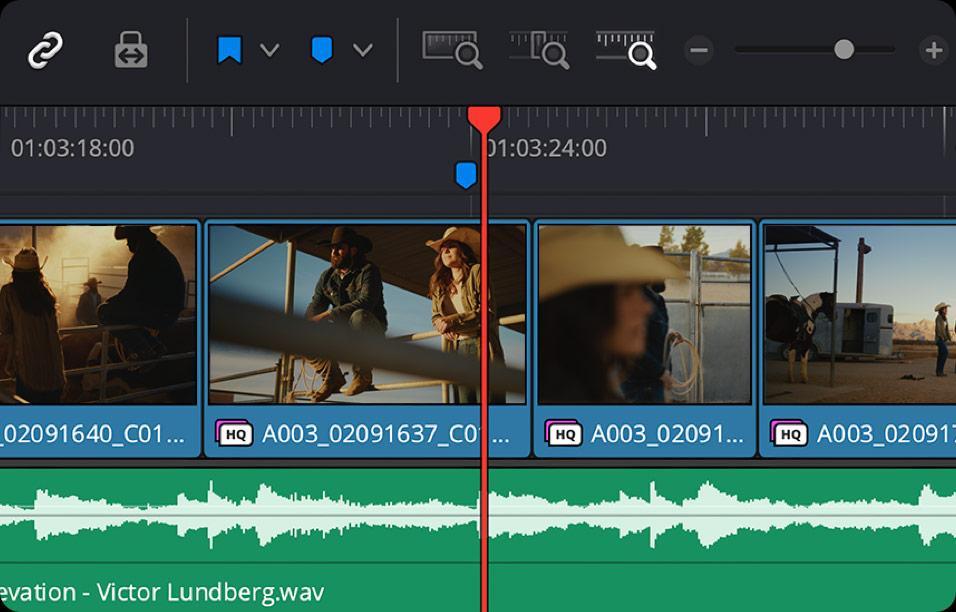Image resolution: width=956 pixels, height=612 pixels.
Task: Toggle the linked selection chain icon
Action: click(46, 51)
